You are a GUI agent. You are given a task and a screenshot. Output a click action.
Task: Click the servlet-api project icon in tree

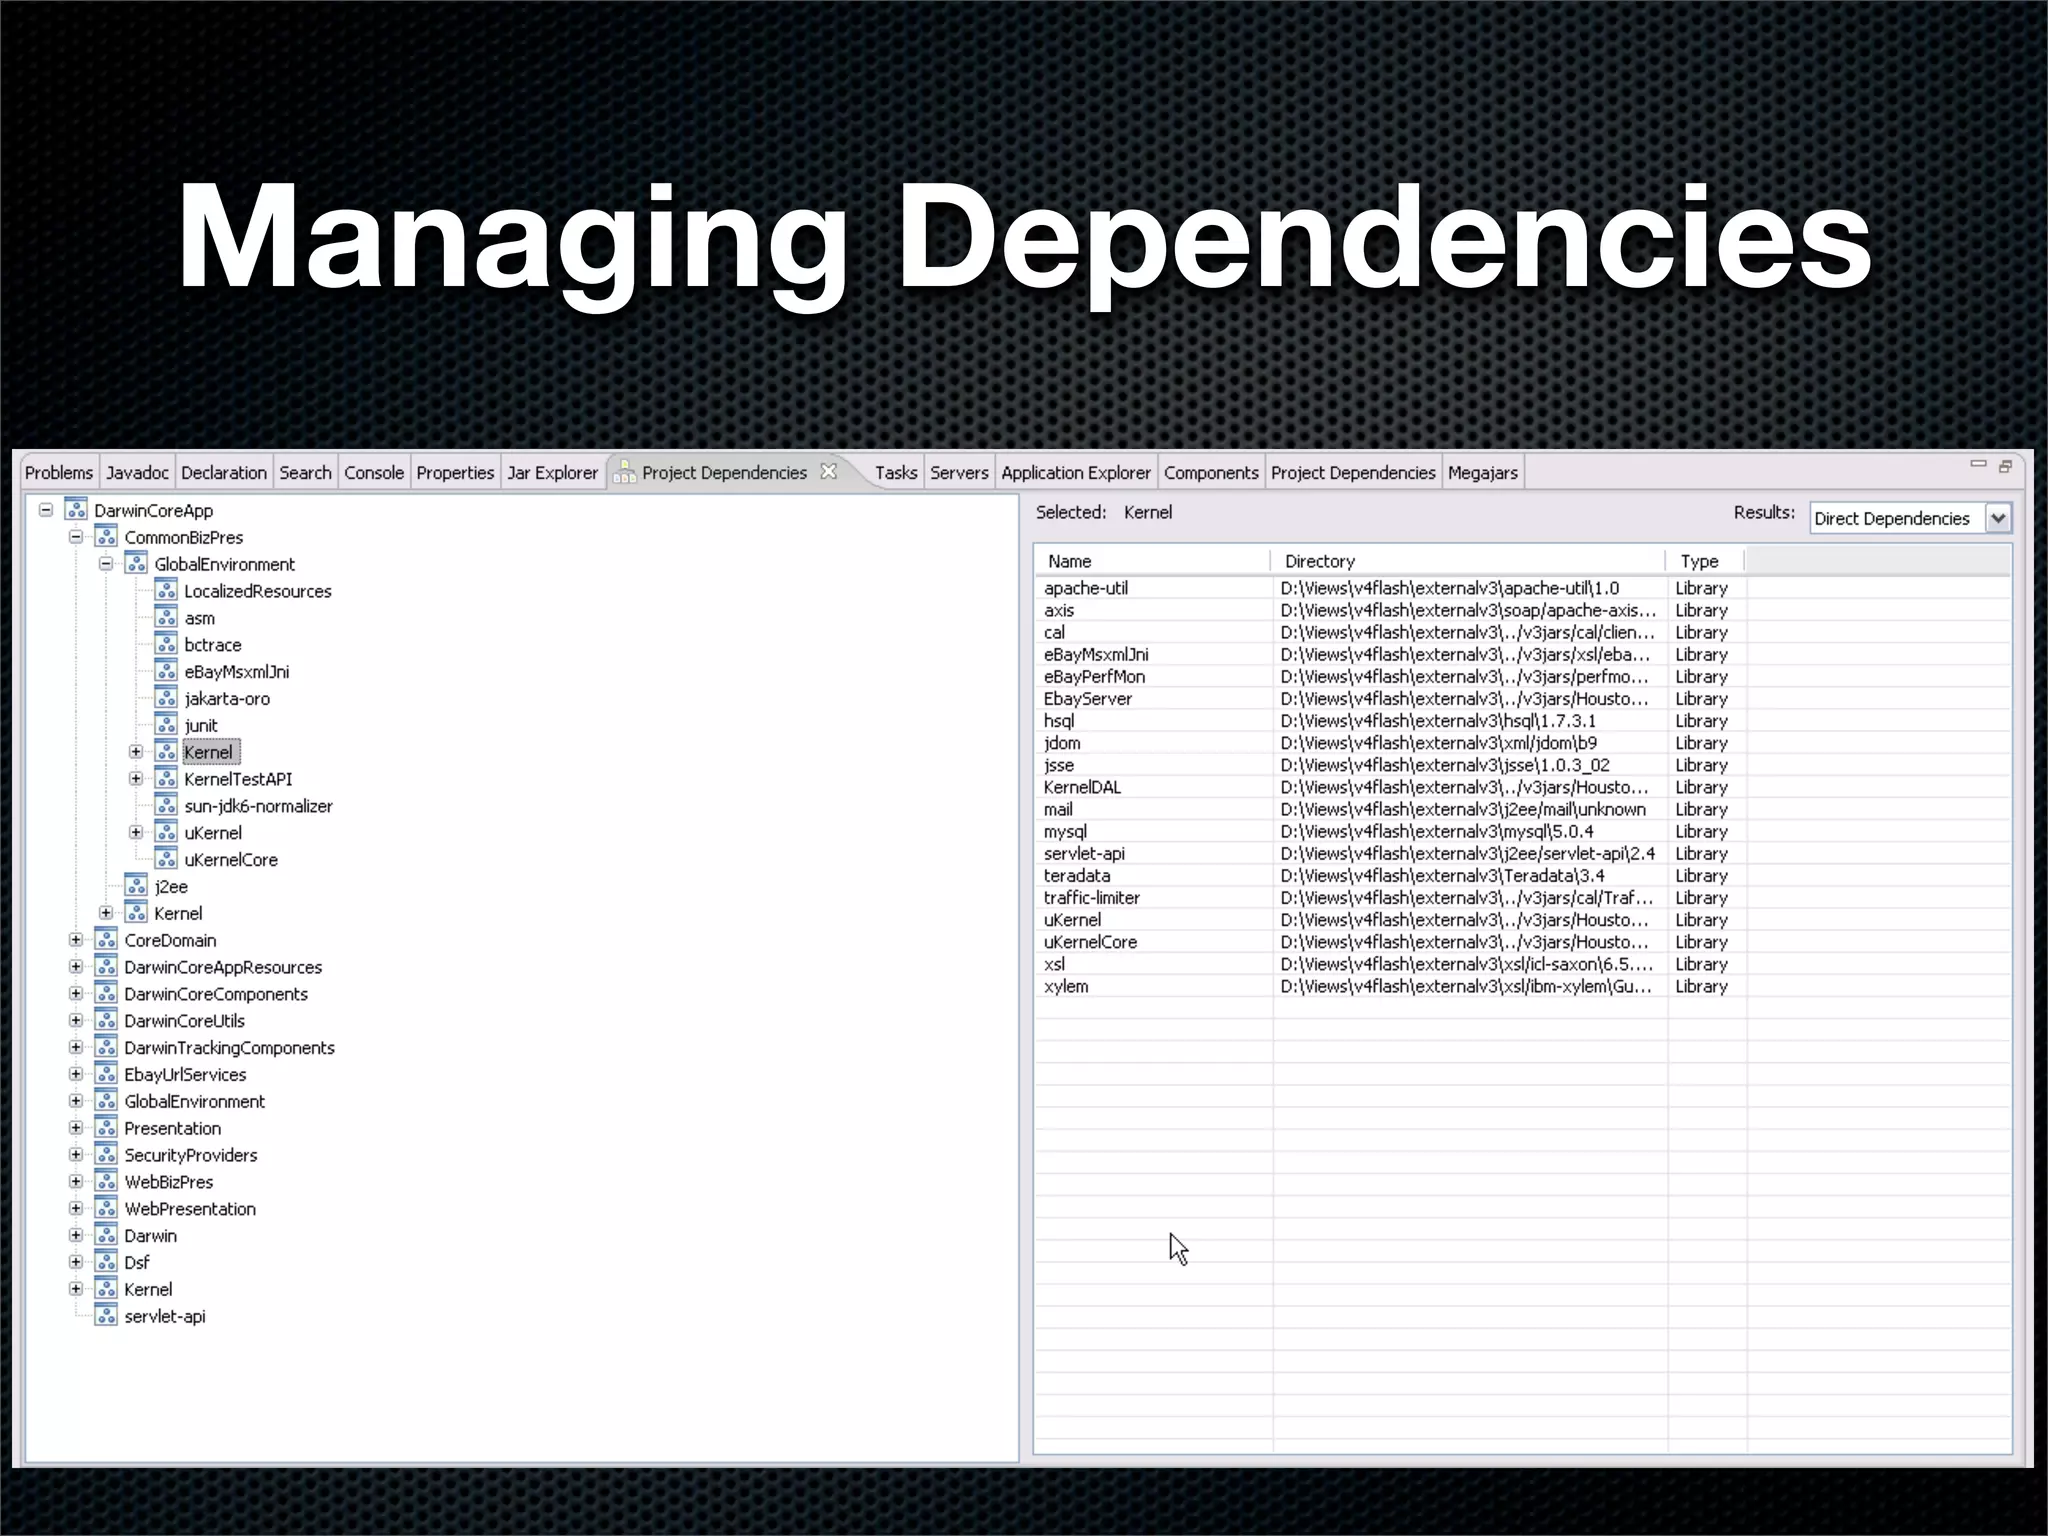click(106, 1316)
